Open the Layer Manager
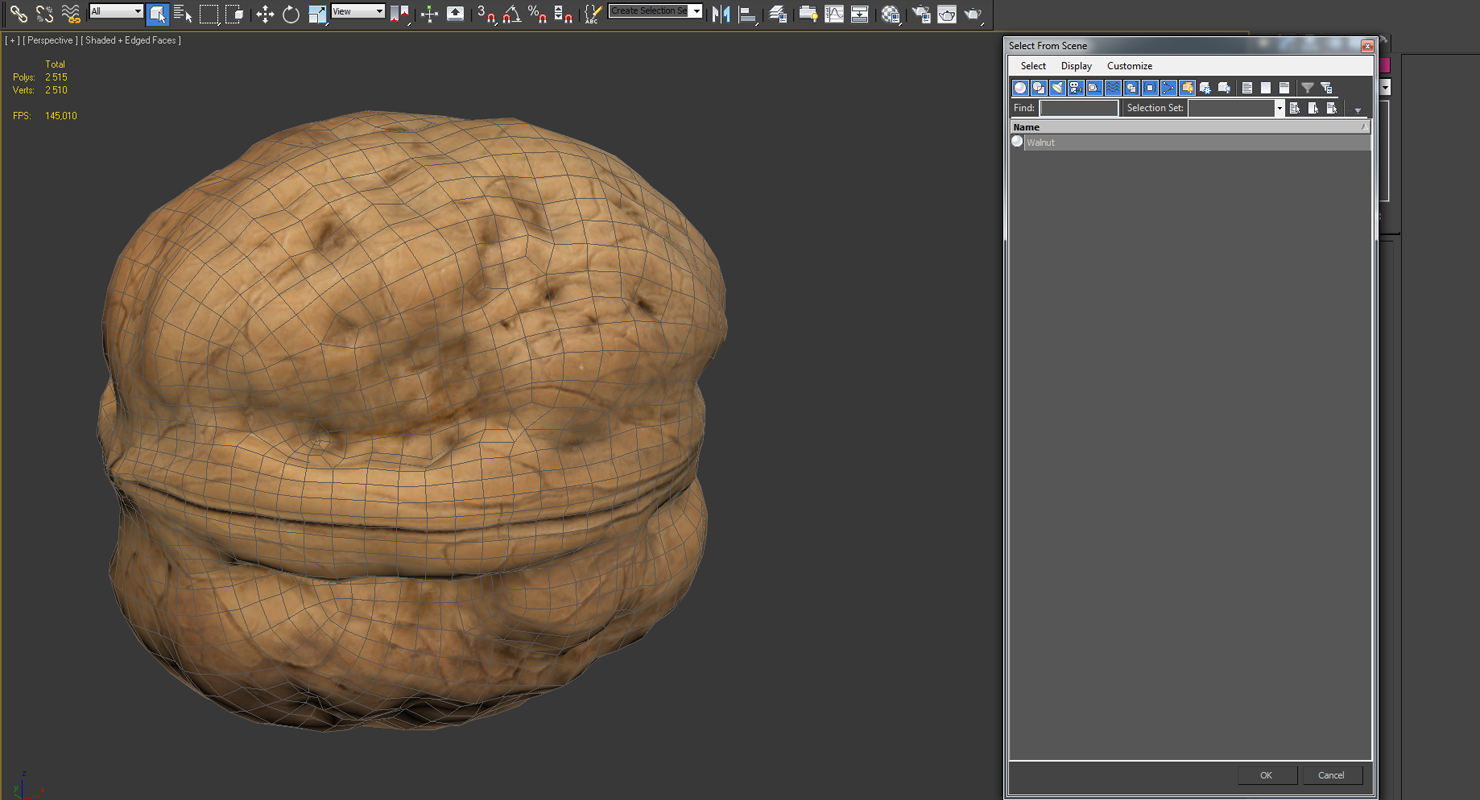Screen dimensions: 1480x800 (778, 14)
